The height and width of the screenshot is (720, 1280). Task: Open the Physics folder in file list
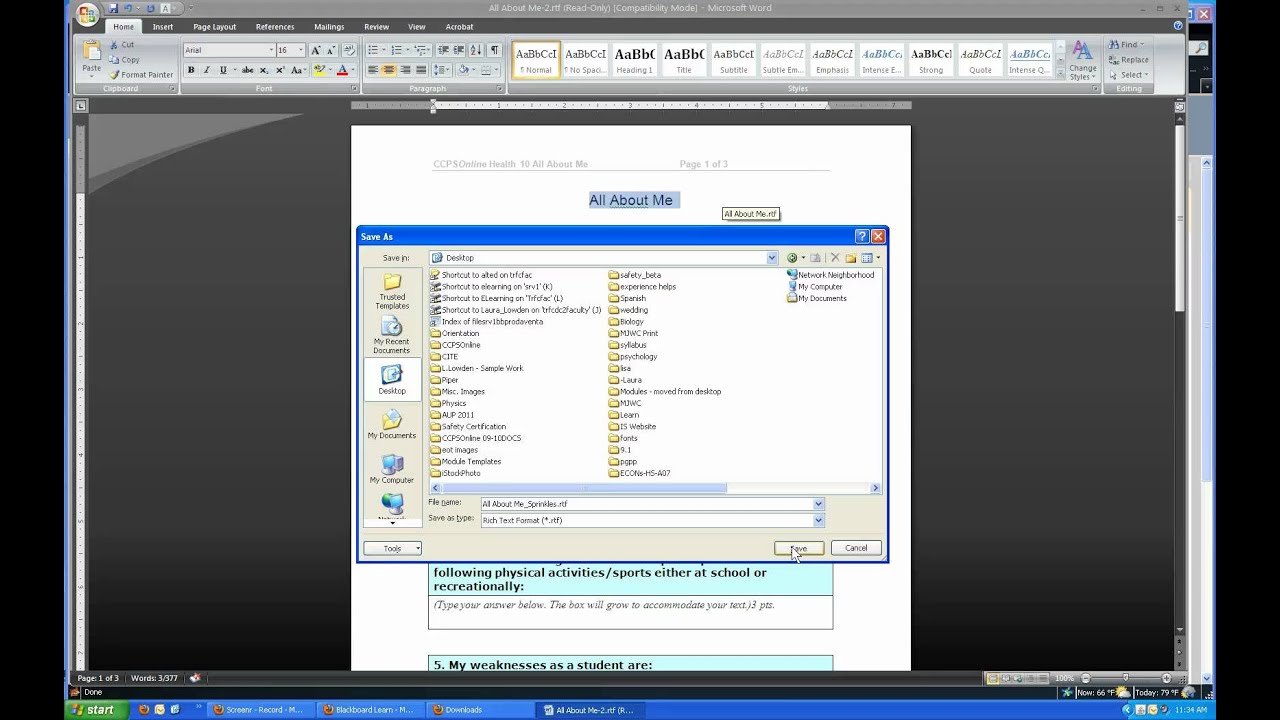coord(448,403)
